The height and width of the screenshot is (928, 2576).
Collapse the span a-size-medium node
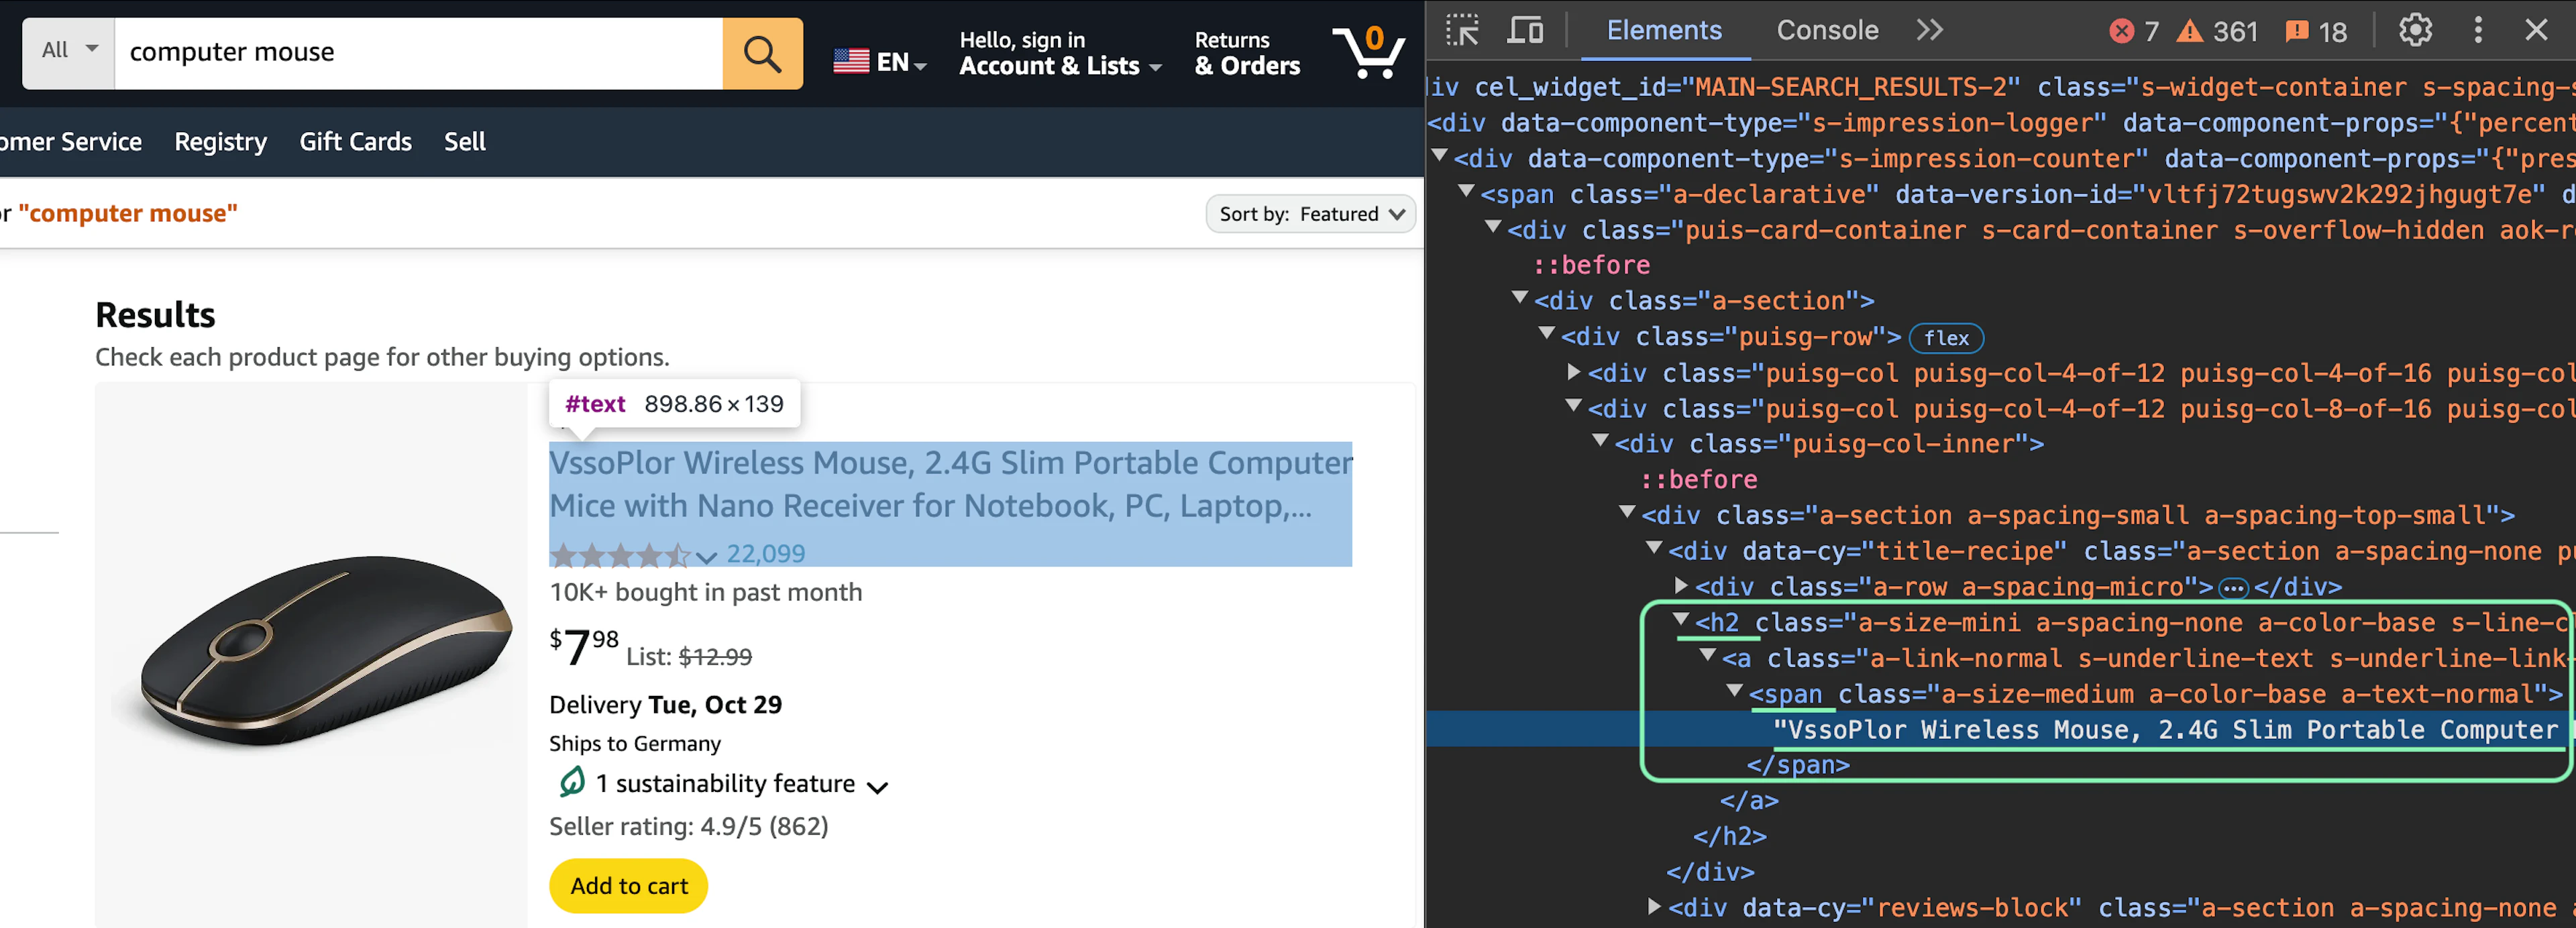(1735, 691)
